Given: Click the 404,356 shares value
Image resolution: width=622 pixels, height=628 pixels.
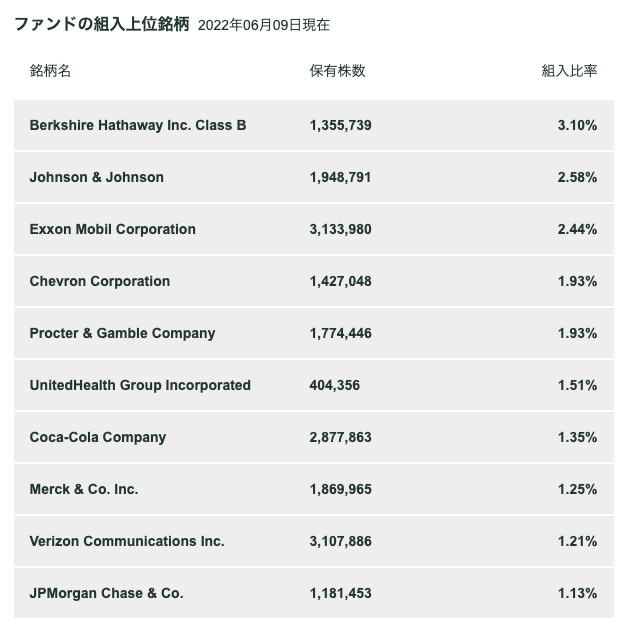Looking at the screenshot, I should click(x=334, y=385).
